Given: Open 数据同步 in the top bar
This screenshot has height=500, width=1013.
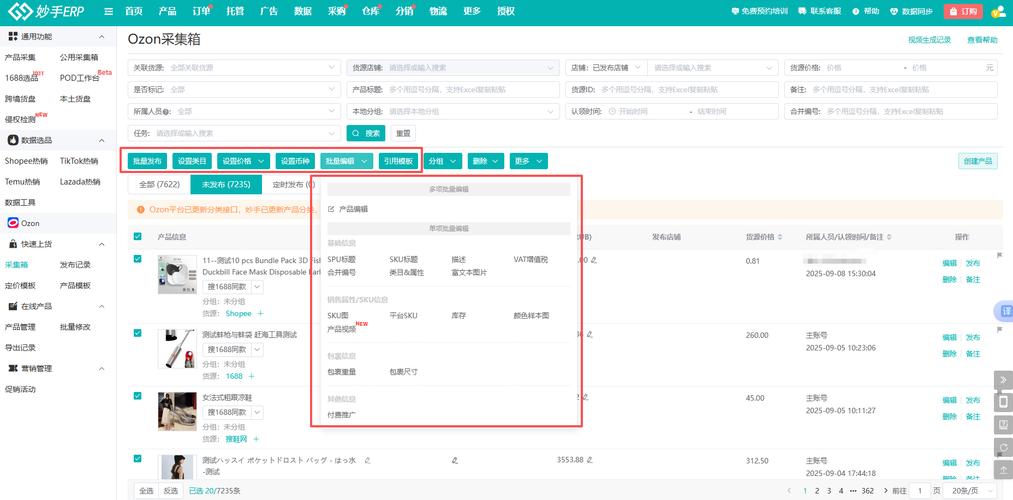Looking at the screenshot, I should [x=911, y=12].
